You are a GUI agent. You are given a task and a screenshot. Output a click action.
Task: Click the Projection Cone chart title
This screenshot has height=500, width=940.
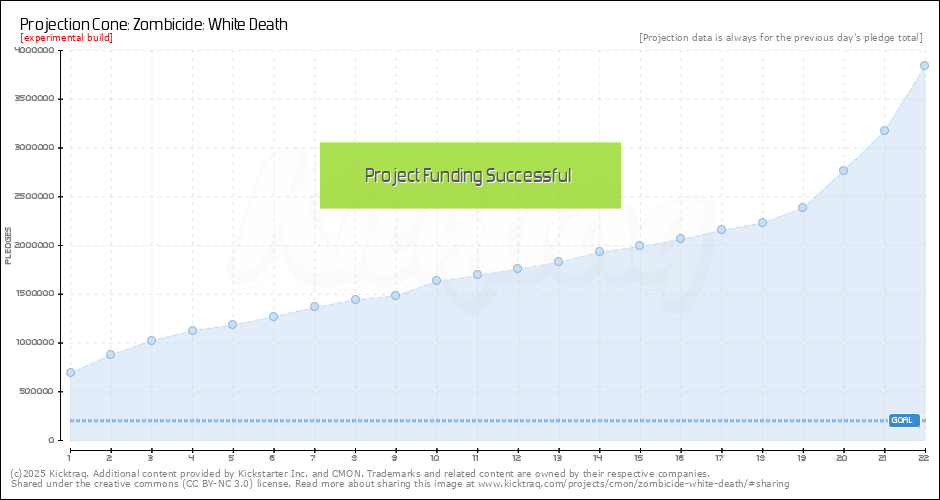tap(154, 23)
